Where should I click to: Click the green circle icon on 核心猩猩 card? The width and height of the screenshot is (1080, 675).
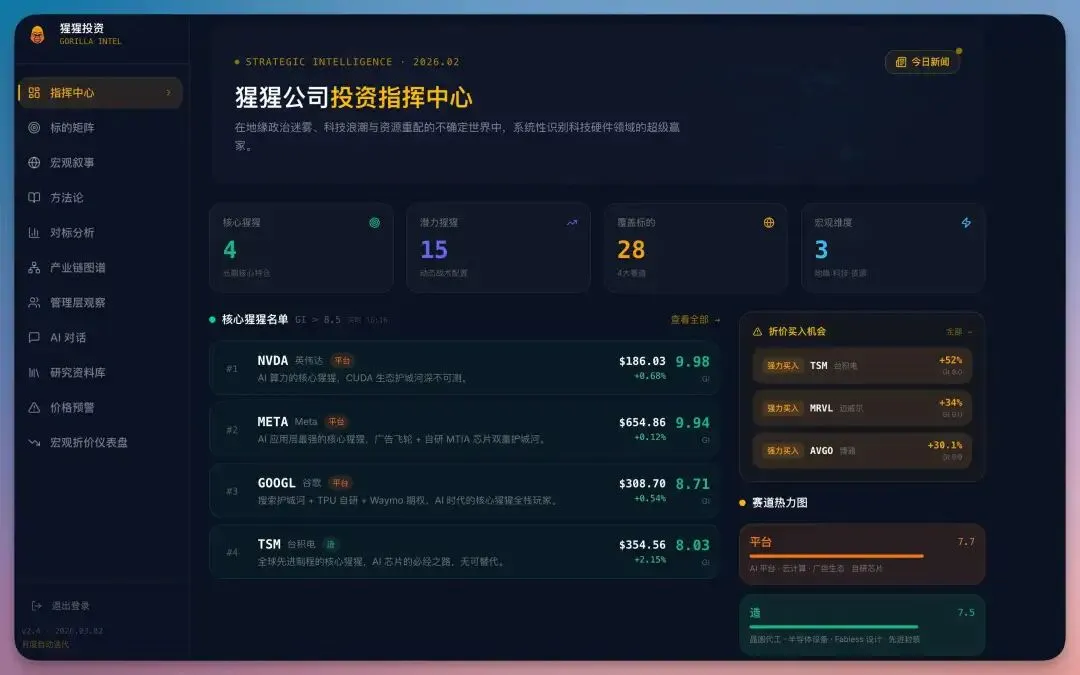tap(375, 222)
